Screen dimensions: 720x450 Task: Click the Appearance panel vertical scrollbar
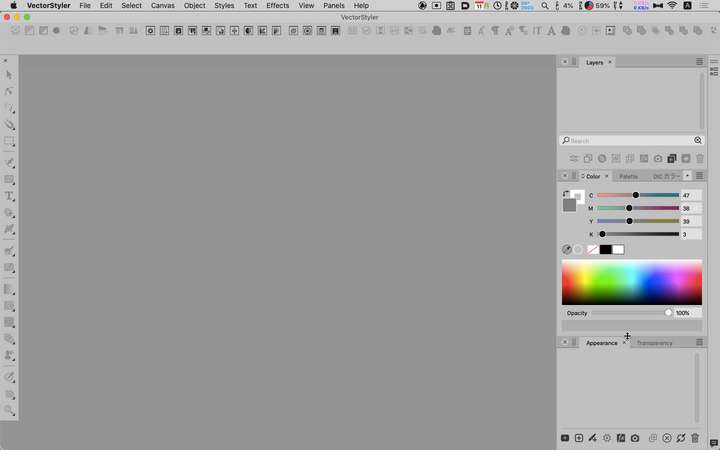point(697,388)
